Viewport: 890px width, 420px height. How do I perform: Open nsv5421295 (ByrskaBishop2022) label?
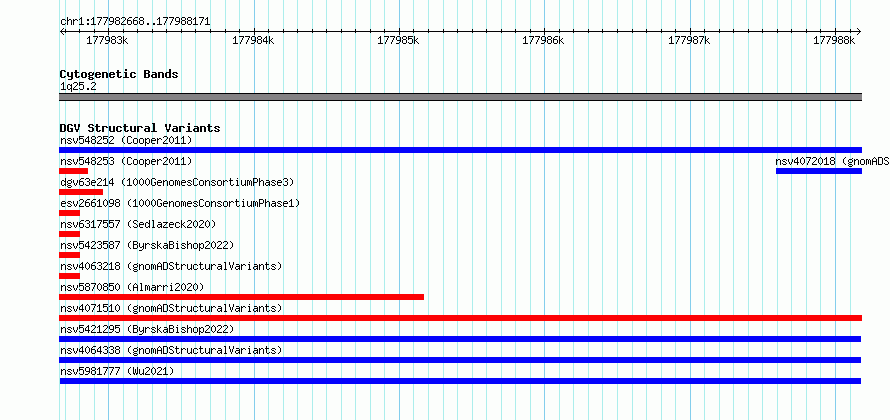click(x=147, y=329)
